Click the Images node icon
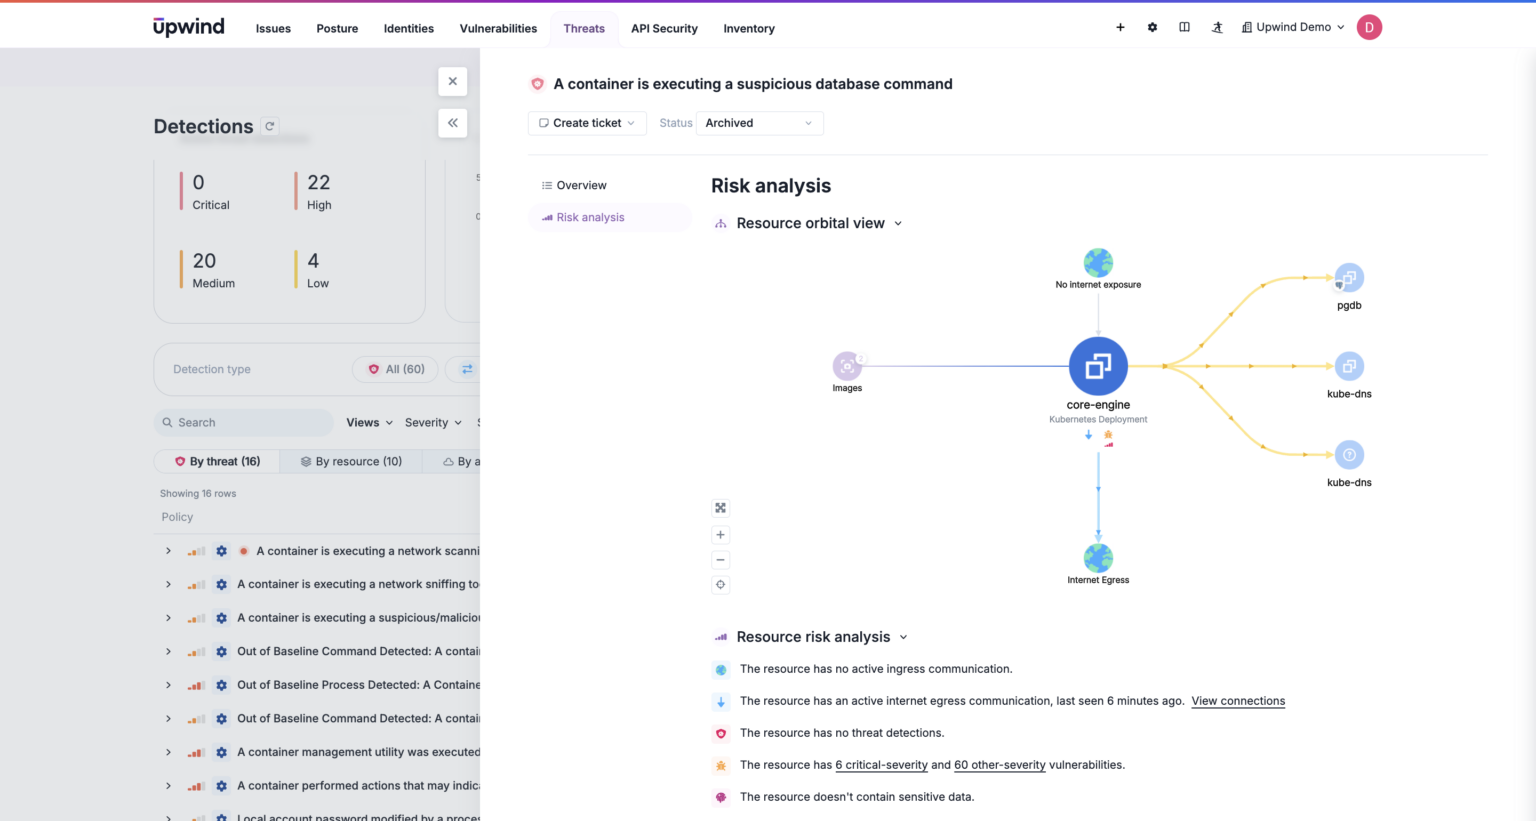 847,366
